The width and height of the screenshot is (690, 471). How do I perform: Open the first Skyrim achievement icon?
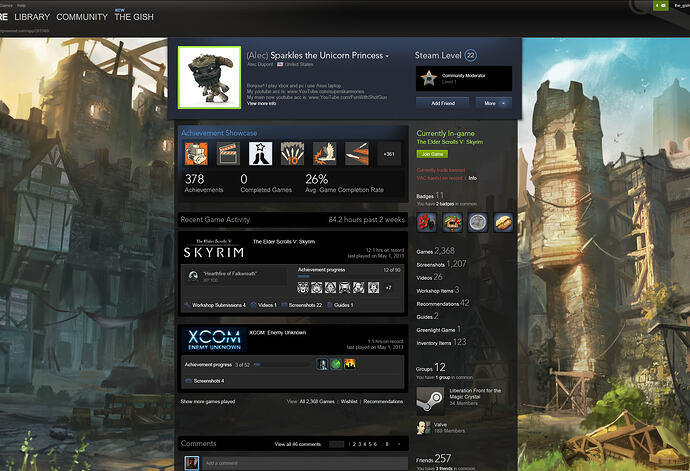[303, 288]
